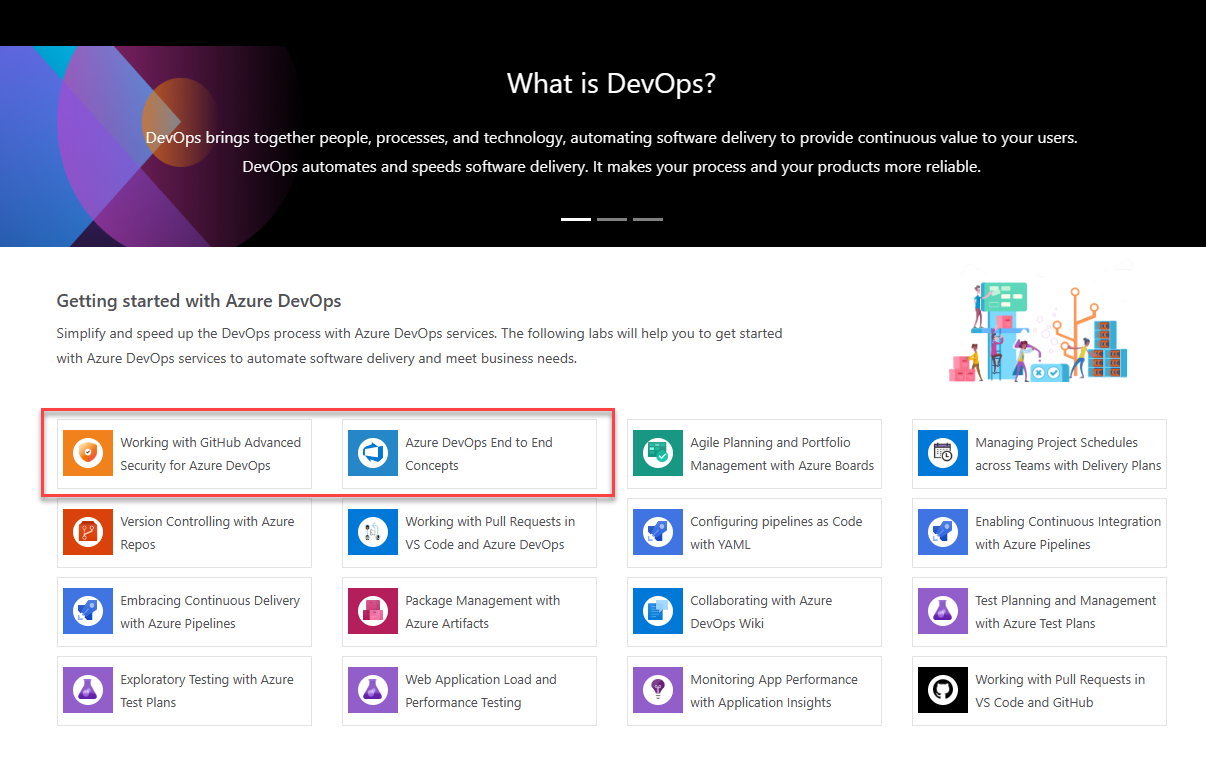Click the black GitHub octocat icon
Viewport: 1206px width, 758px height.
943,691
